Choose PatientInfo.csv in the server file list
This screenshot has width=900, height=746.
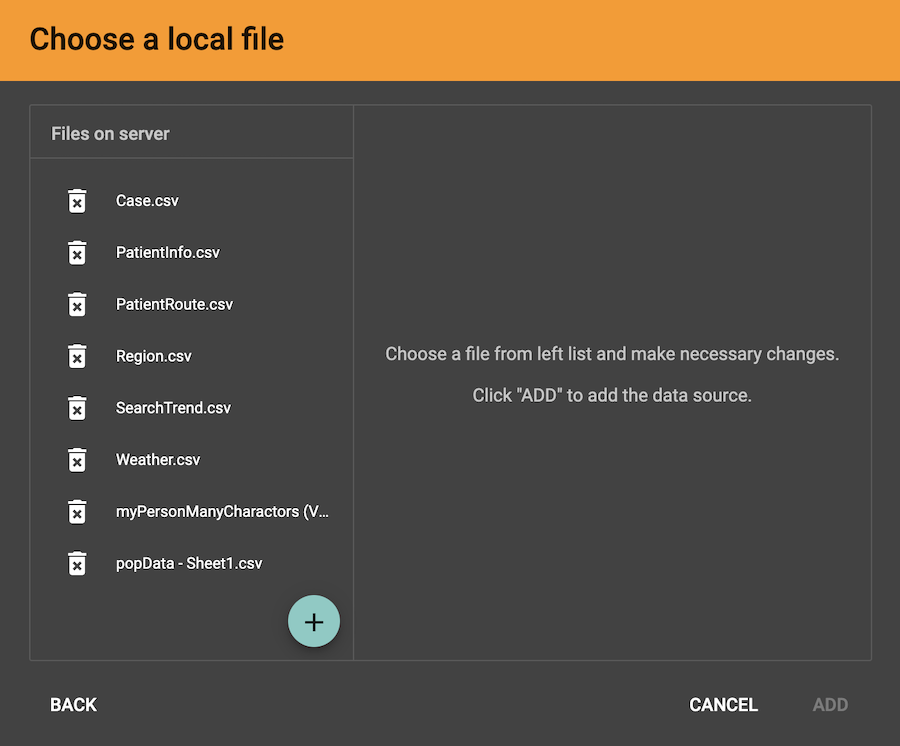pos(168,253)
